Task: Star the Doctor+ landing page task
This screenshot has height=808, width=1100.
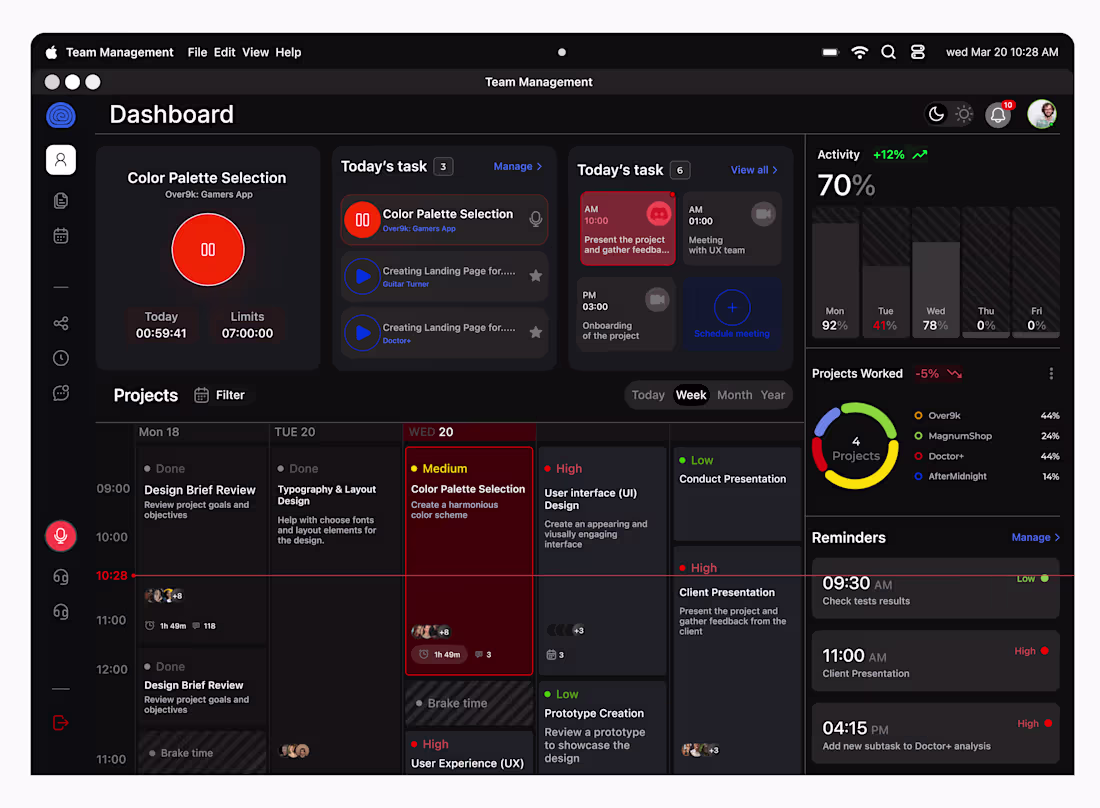Action: pos(536,332)
